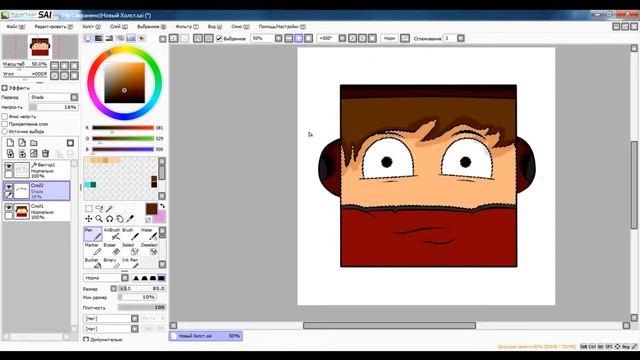
Task: Hide the Вектор1 layer eye
Action: pyautogui.click(x=9, y=166)
